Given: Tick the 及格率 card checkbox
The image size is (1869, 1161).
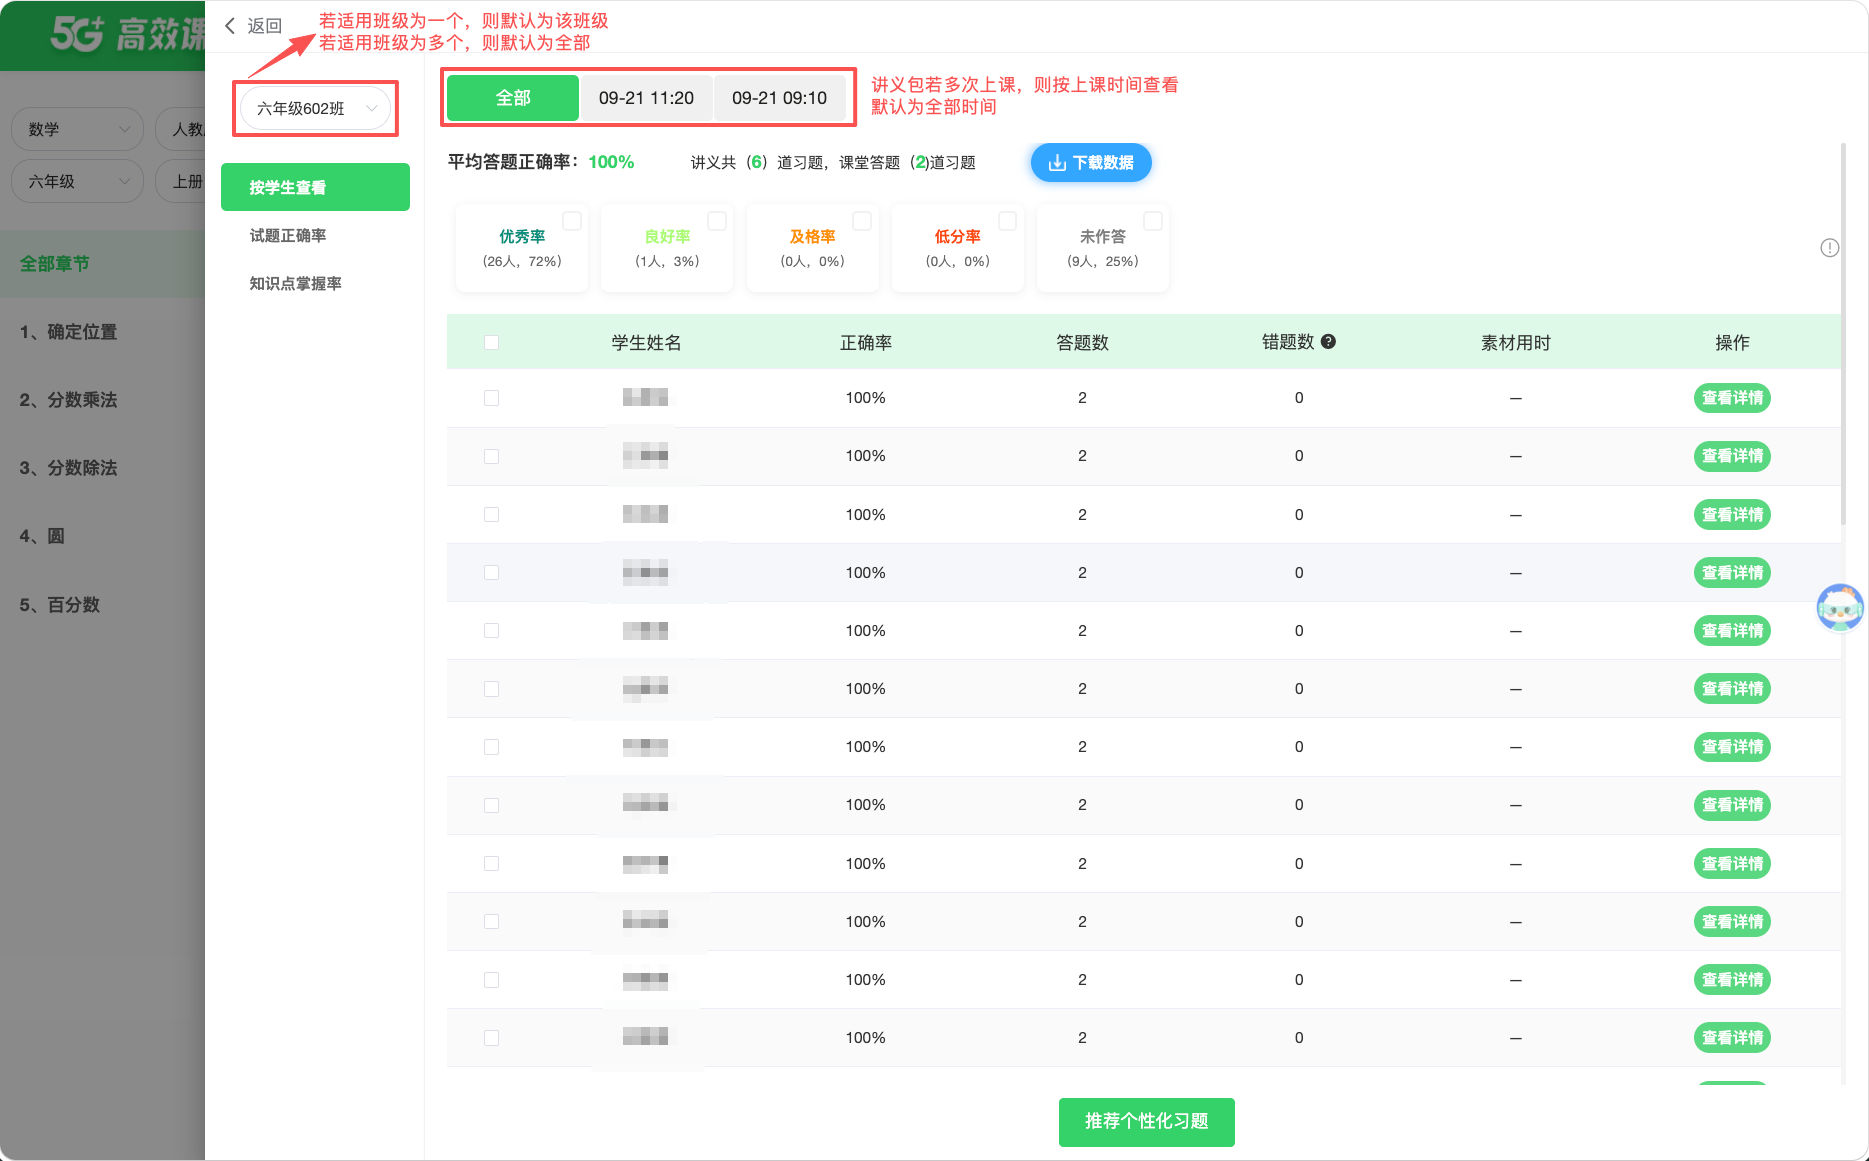Looking at the screenshot, I should [x=862, y=221].
